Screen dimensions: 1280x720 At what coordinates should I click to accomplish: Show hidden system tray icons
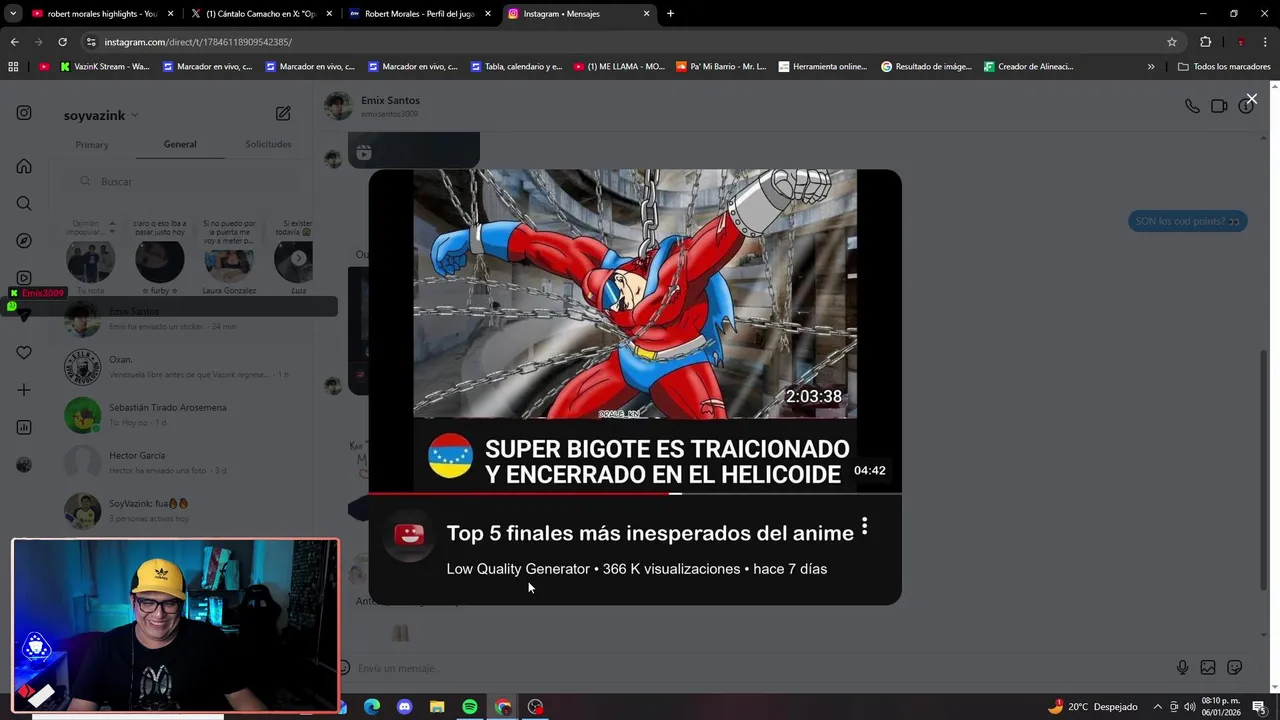click(1157, 707)
